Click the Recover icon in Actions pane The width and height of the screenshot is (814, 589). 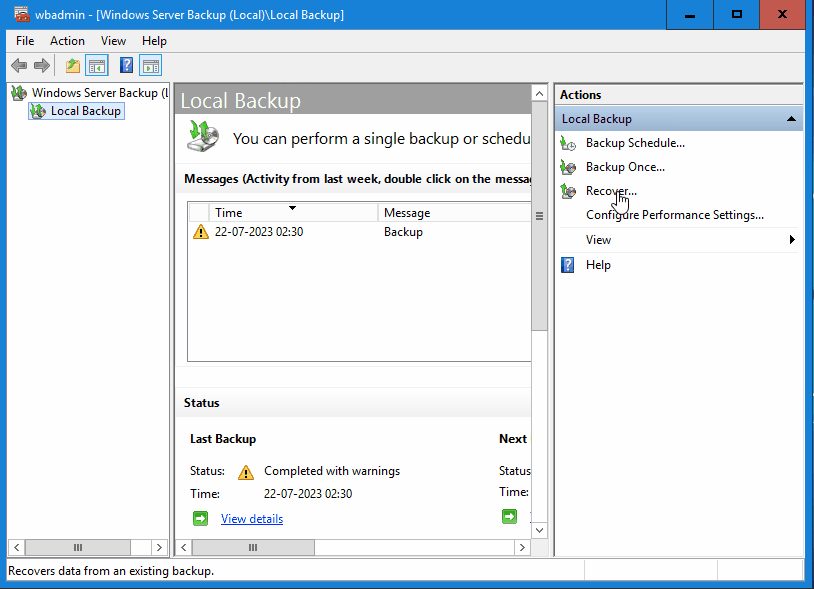click(x=567, y=190)
